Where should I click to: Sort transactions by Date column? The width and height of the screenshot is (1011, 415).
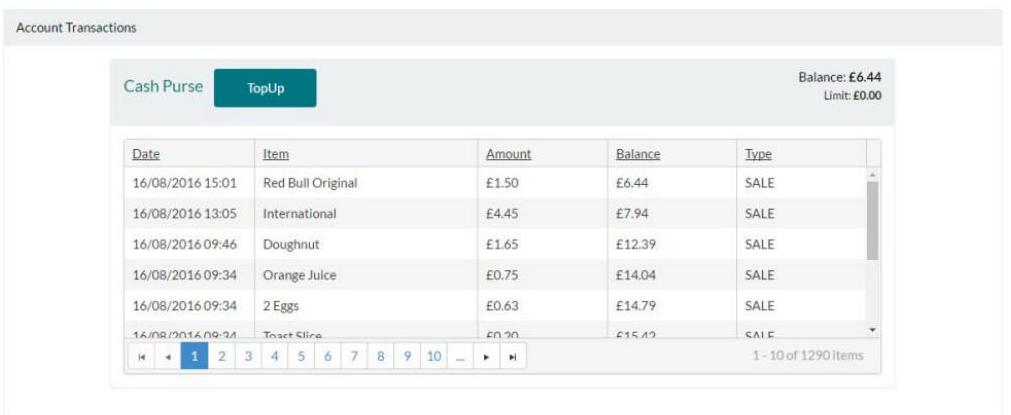pos(146,154)
